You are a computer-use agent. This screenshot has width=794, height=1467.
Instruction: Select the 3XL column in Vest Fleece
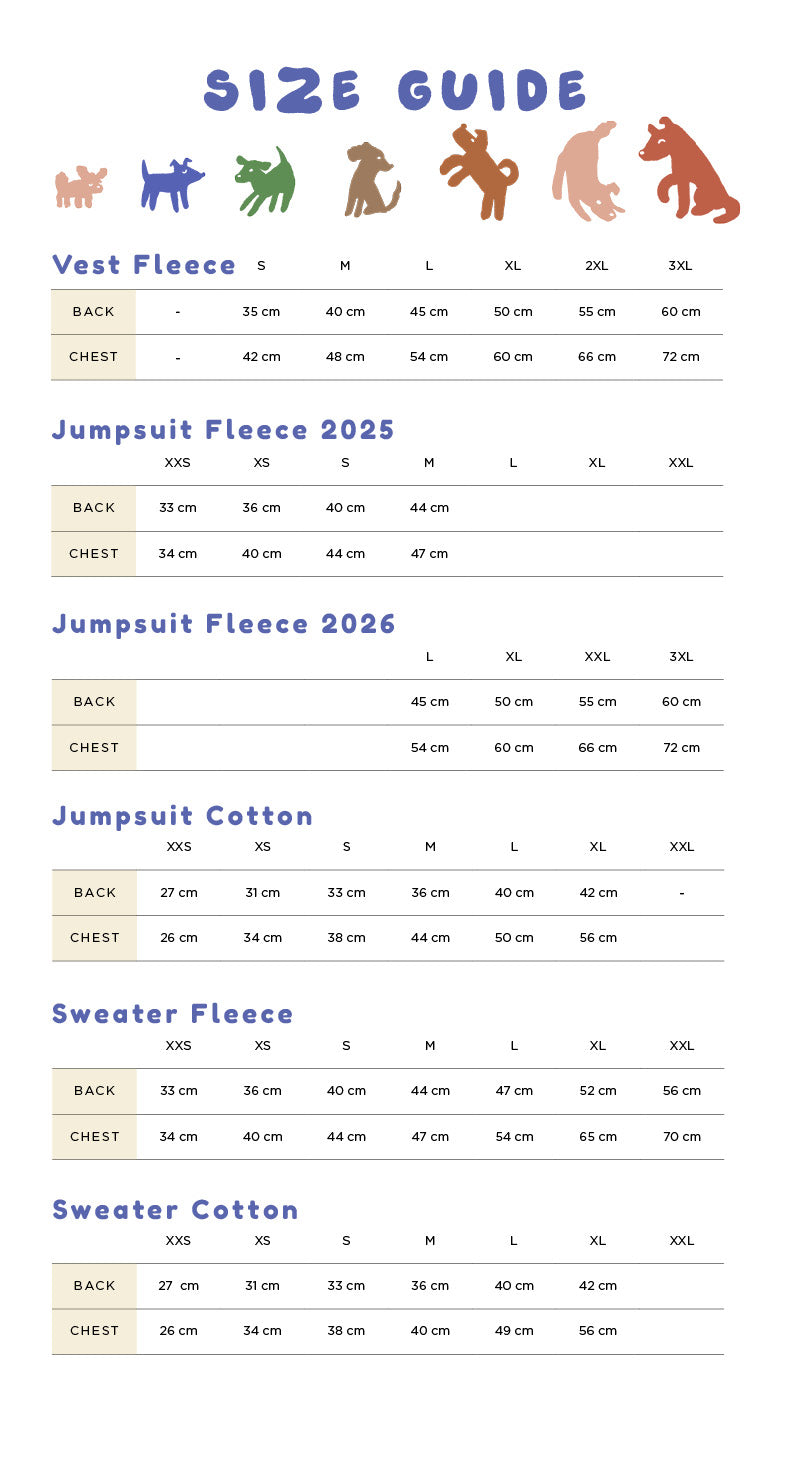click(x=680, y=266)
